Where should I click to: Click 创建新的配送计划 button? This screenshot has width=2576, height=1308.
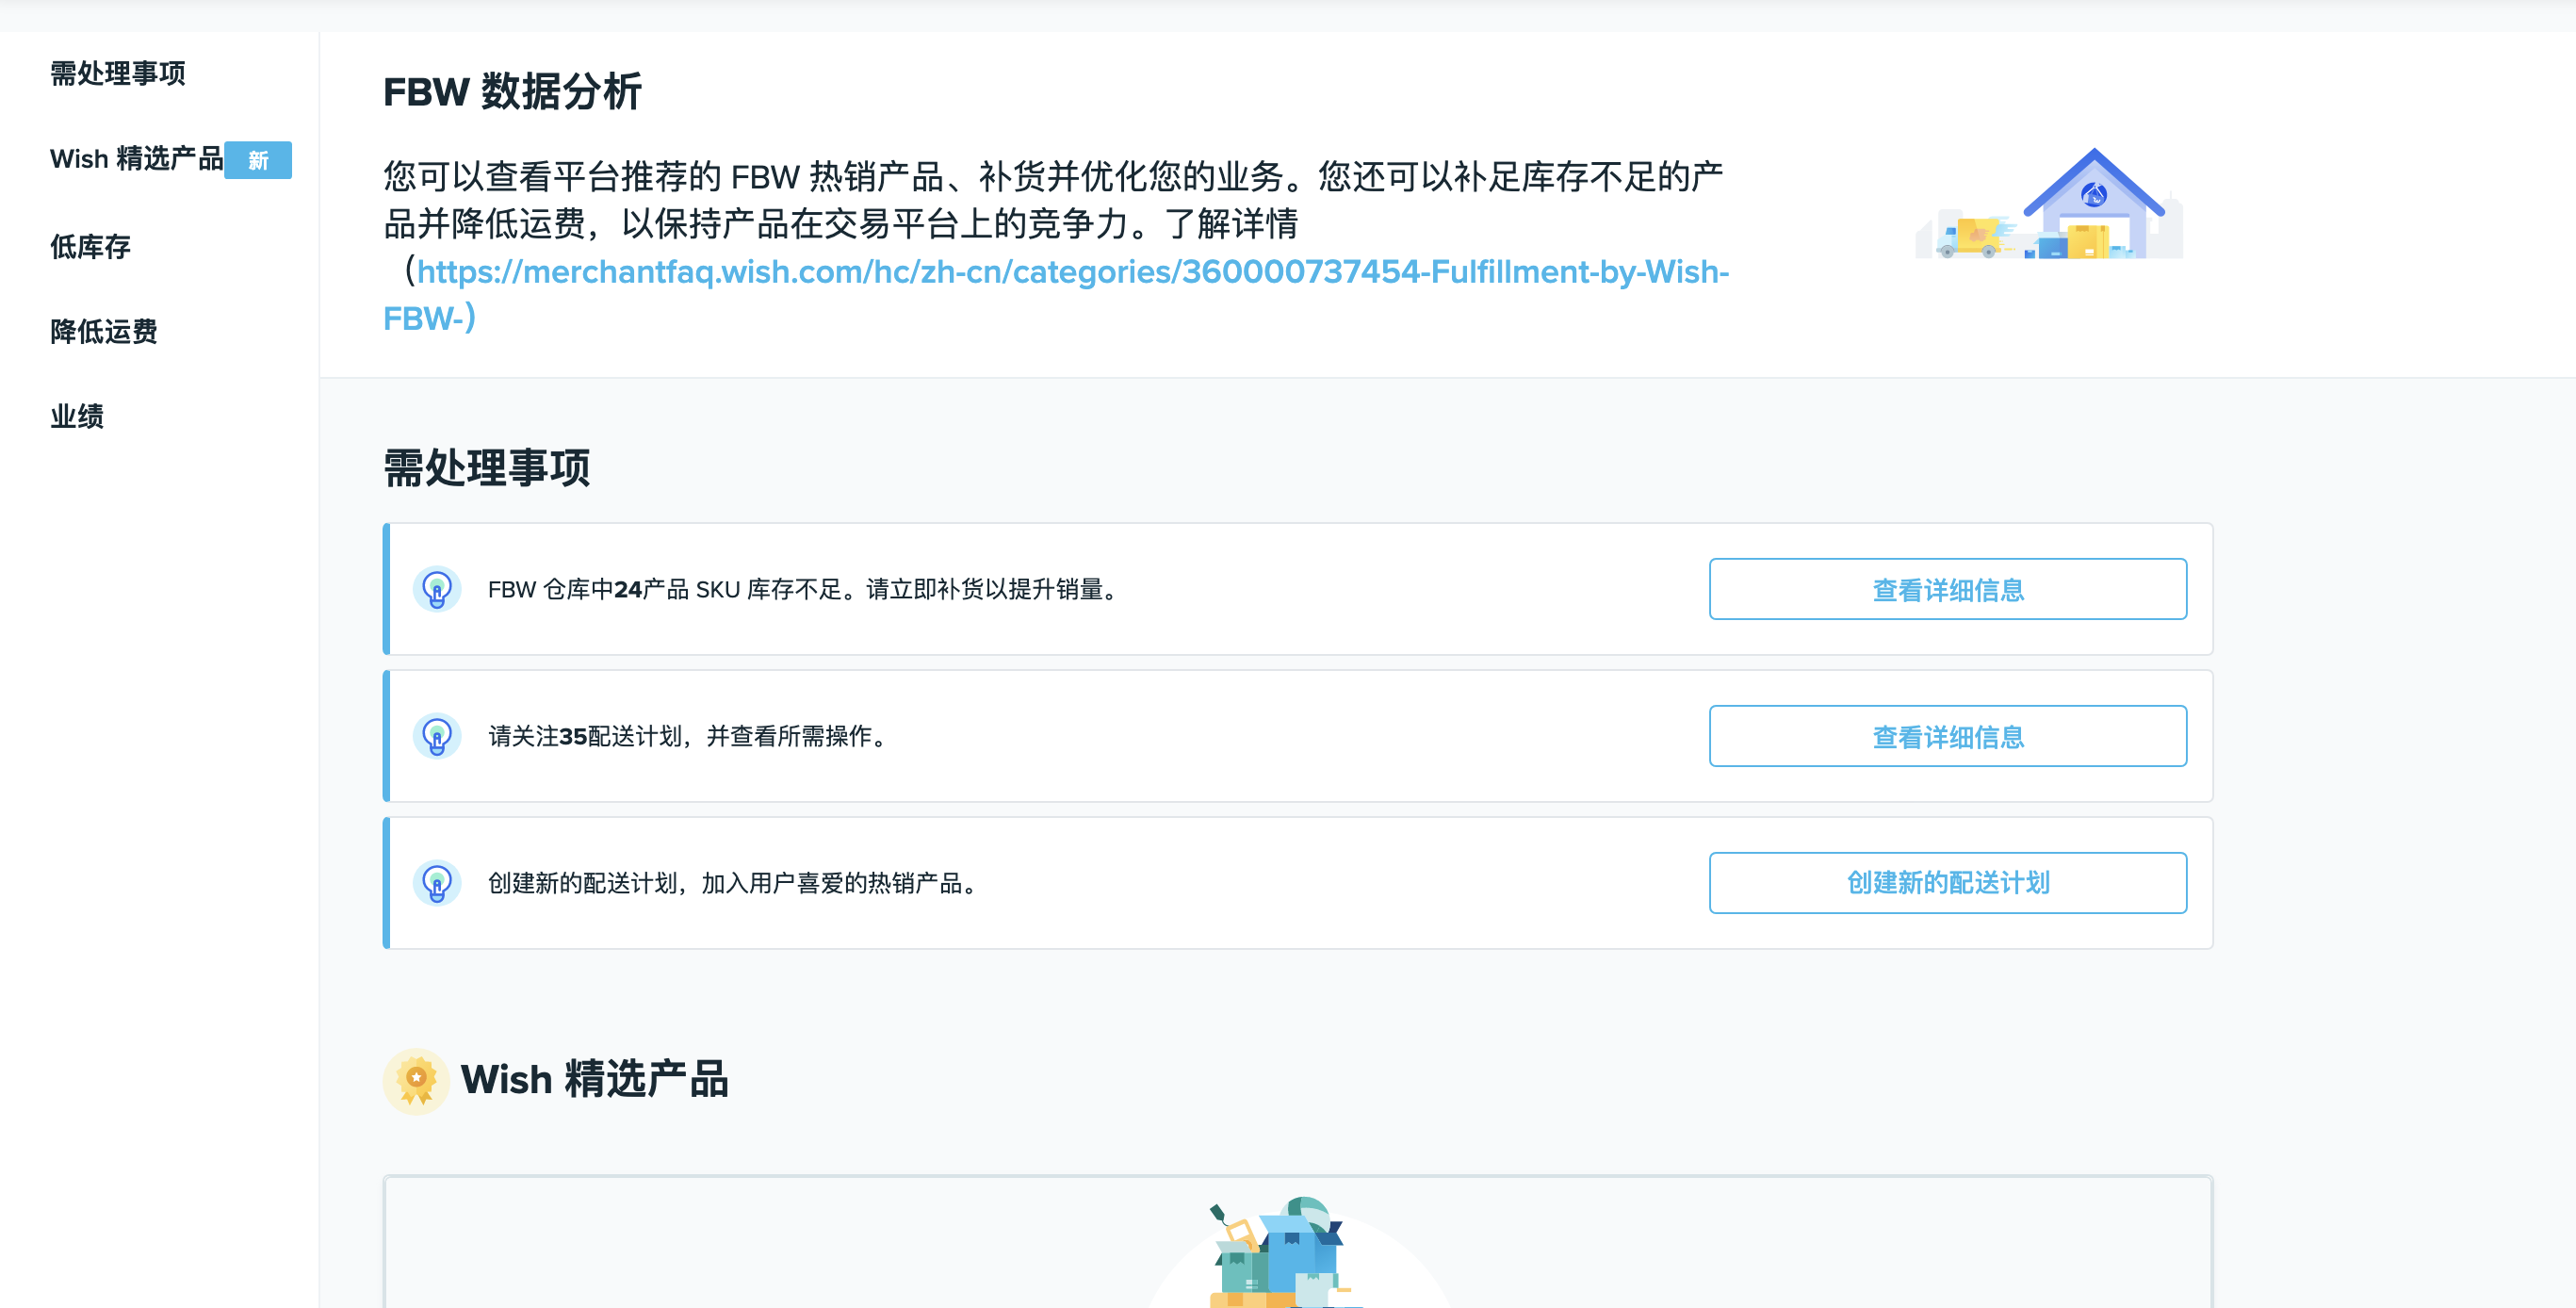tap(1948, 883)
